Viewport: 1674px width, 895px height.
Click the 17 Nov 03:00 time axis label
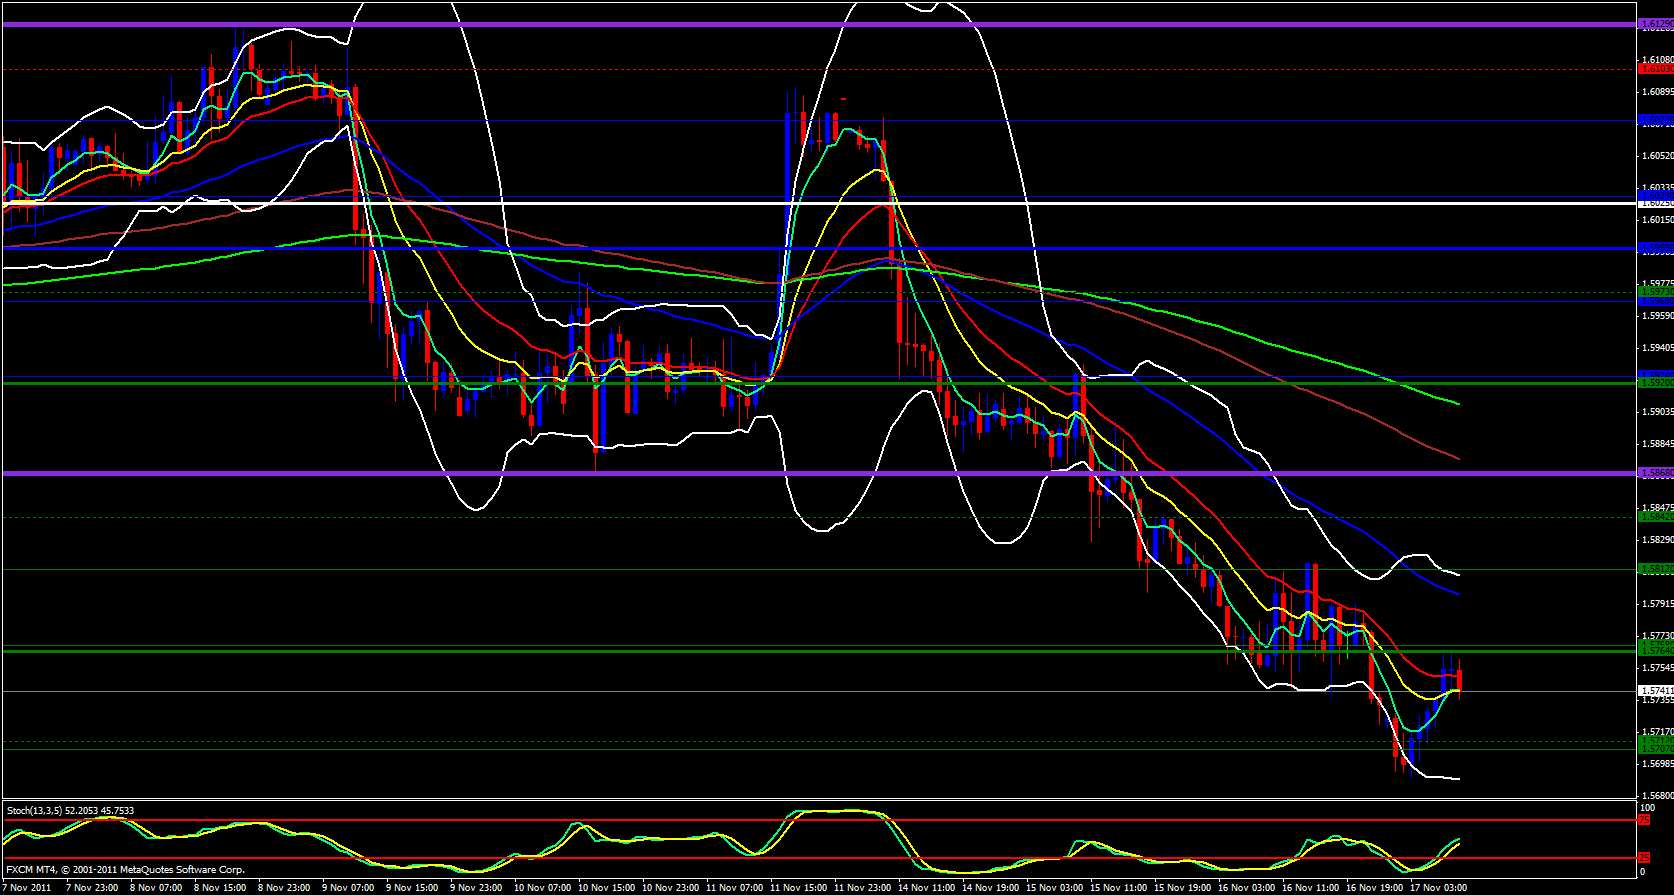click(1437, 887)
